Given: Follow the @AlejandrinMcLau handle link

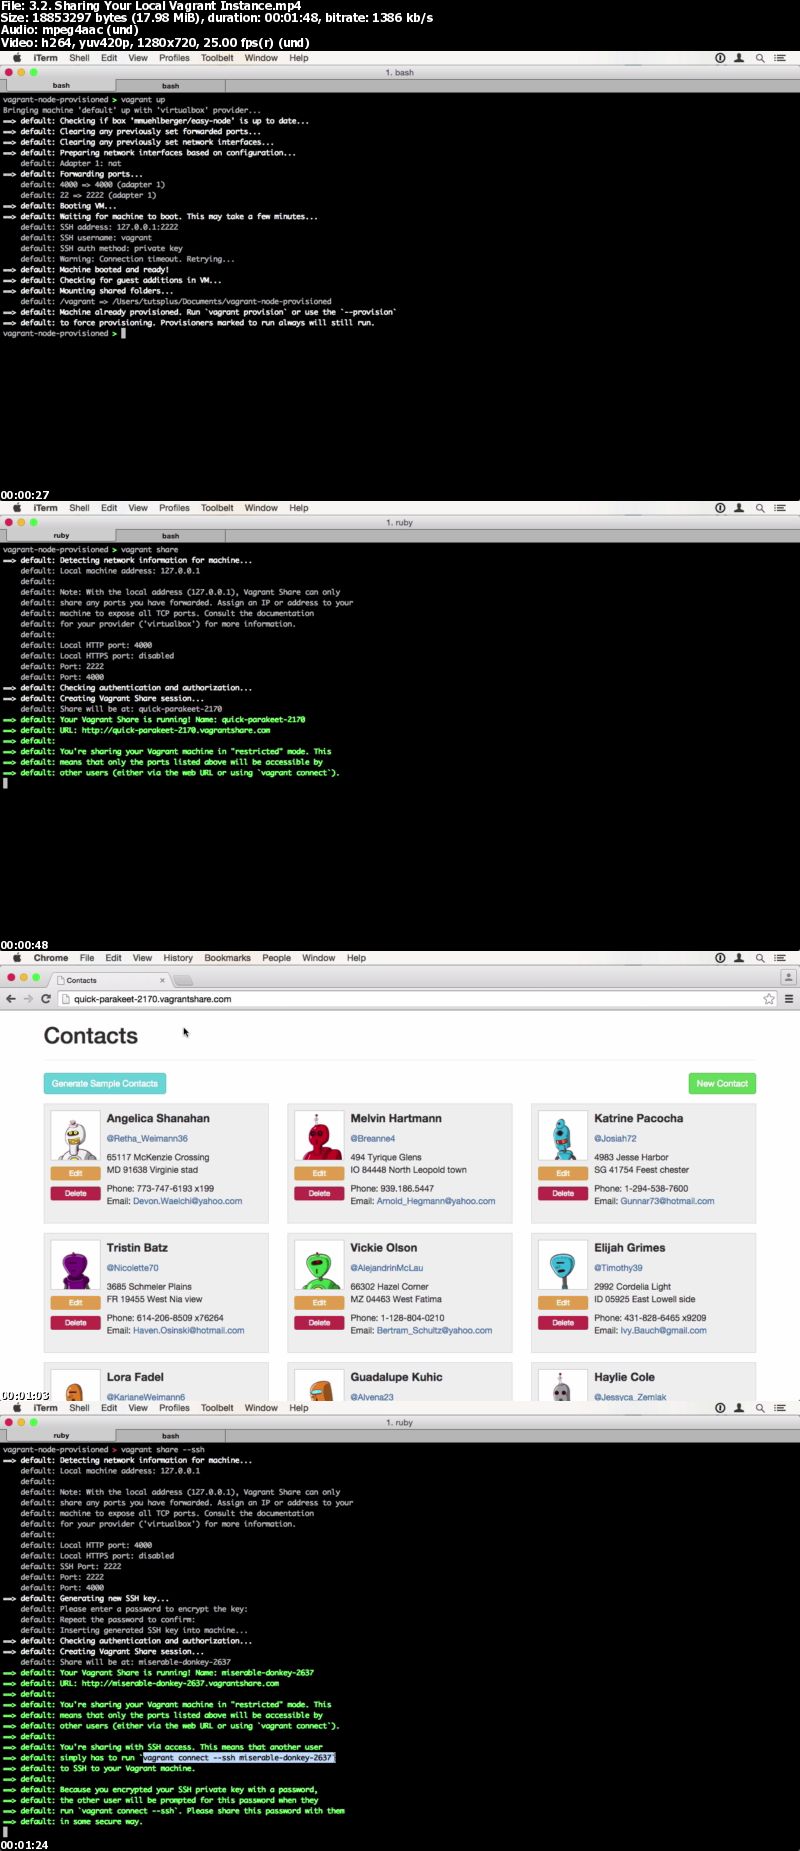Looking at the screenshot, I should [x=387, y=1267].
